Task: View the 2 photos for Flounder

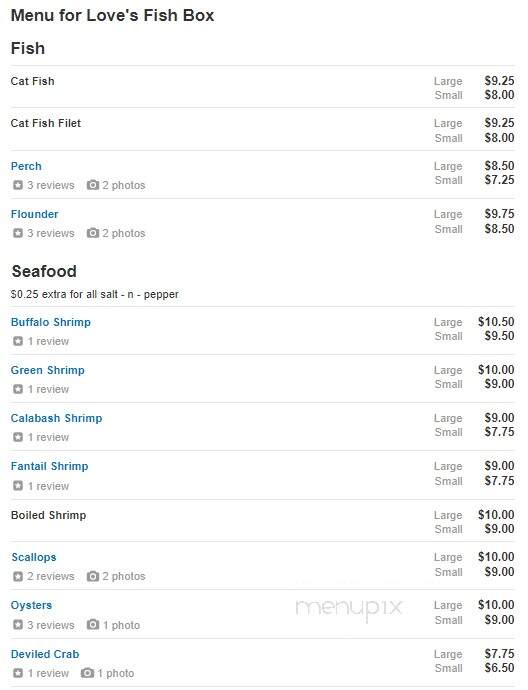Action: pos(124,233)
